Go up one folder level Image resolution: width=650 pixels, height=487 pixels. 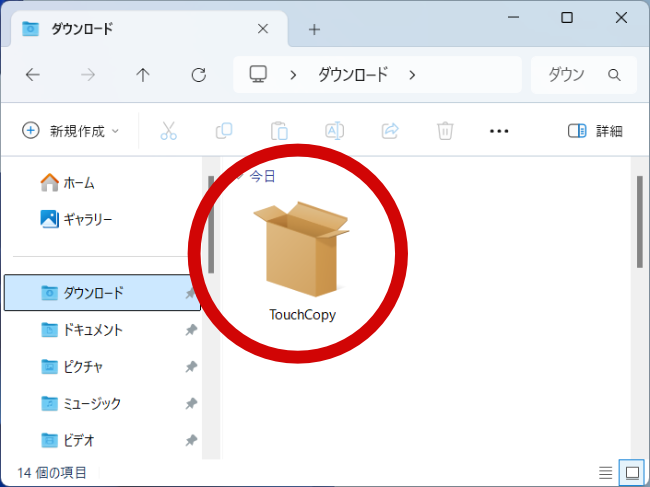[x=143, y=75]
